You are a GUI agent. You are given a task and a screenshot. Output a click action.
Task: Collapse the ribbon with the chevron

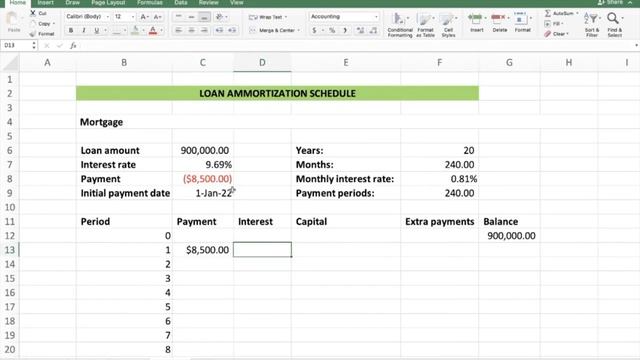tap(631, 2)
